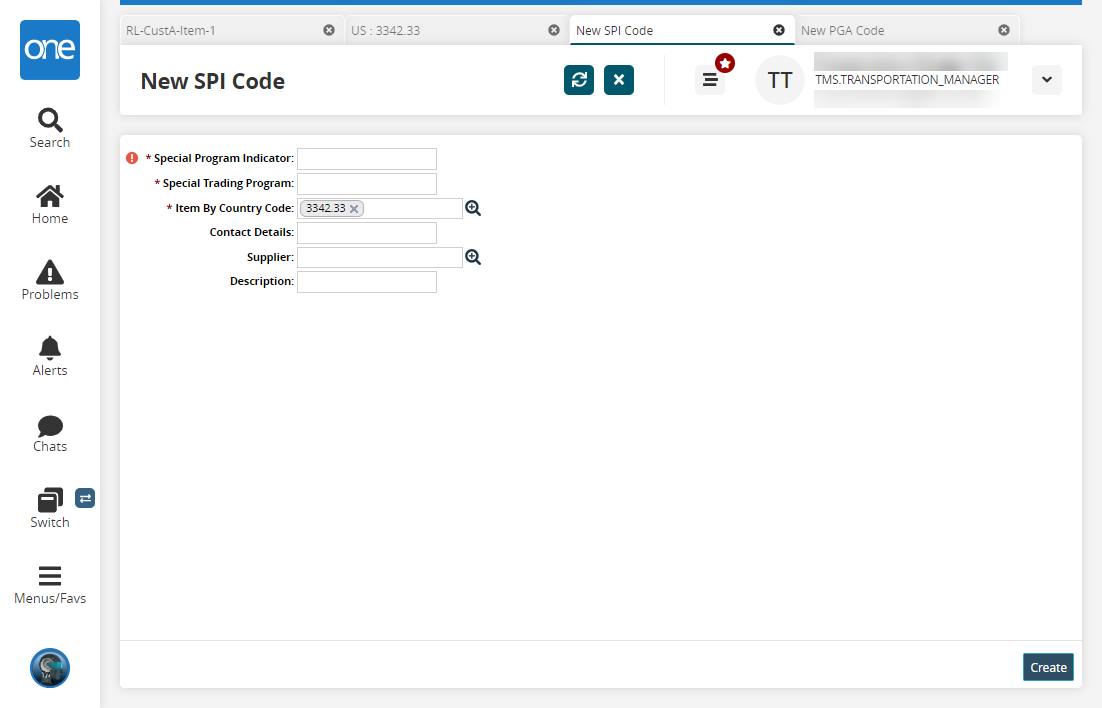The width and height of the screenshot is (1102, 708).
Task: Close the New PGA Code tab
Action: [x=1004, y=30]
